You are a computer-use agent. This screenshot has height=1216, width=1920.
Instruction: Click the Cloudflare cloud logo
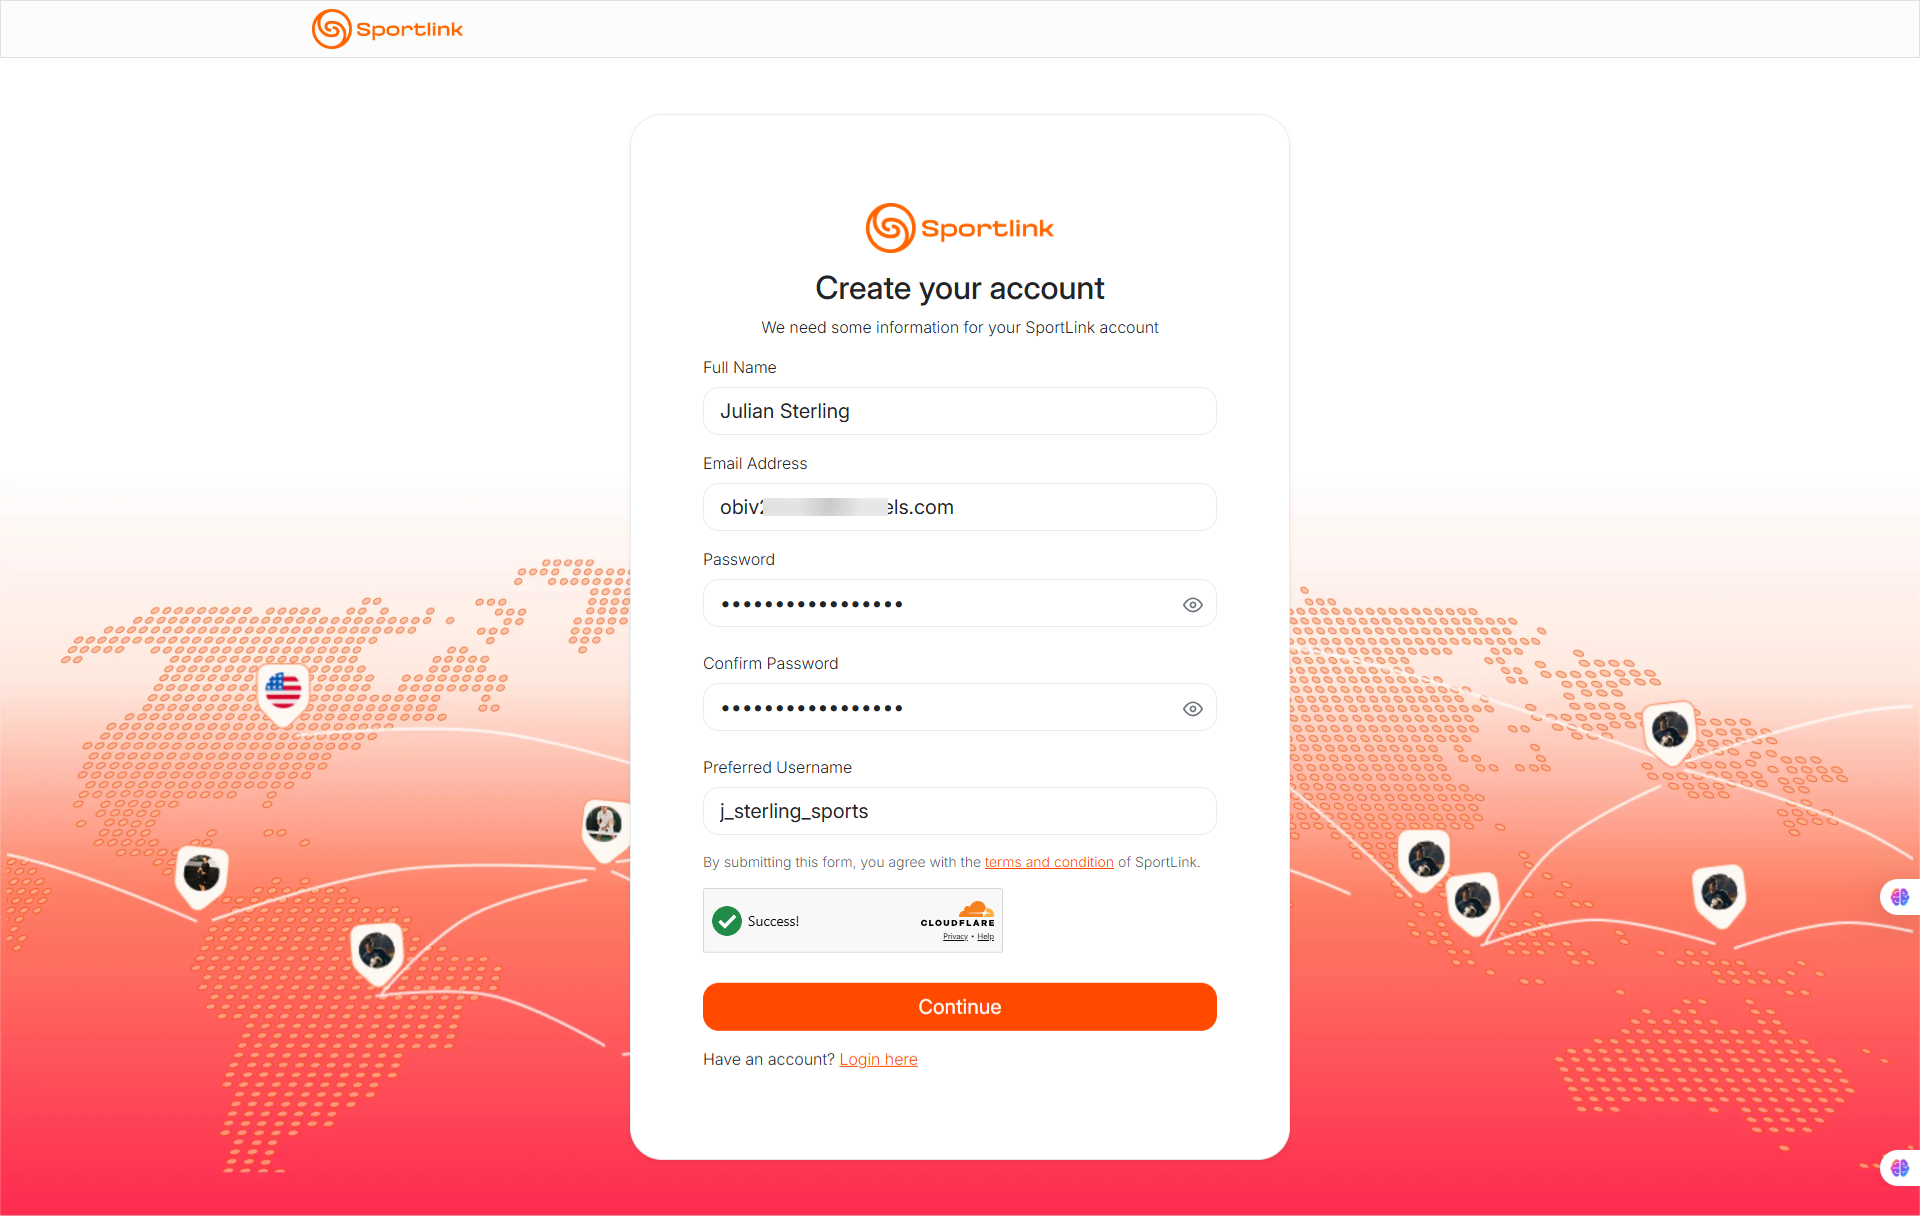976,910
